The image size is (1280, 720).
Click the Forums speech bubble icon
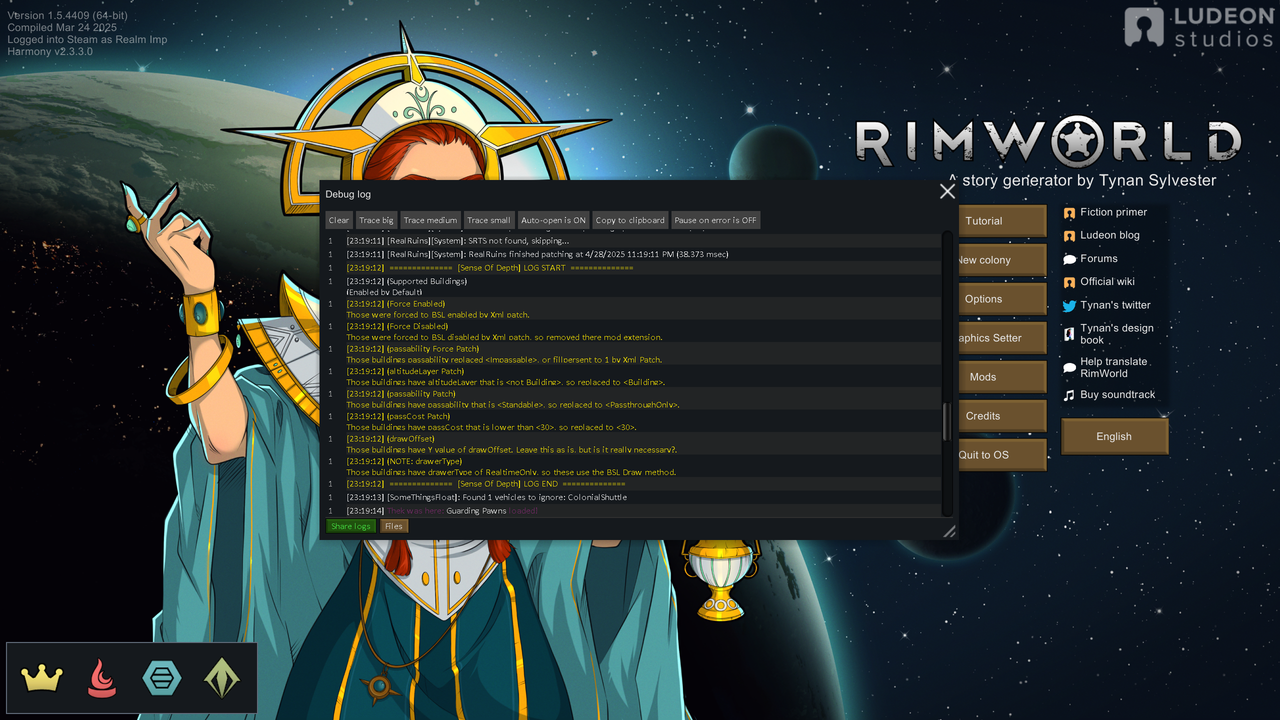tap(1069, 259)
